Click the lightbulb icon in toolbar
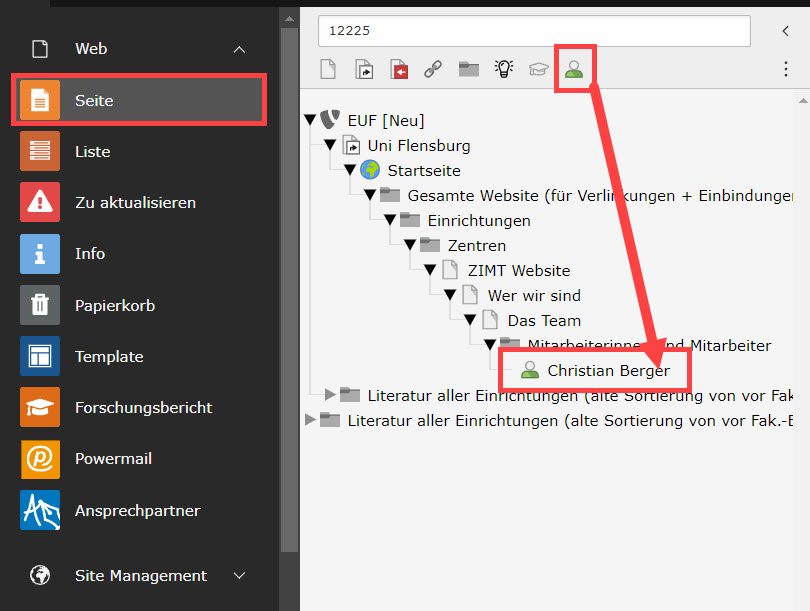 504,69
